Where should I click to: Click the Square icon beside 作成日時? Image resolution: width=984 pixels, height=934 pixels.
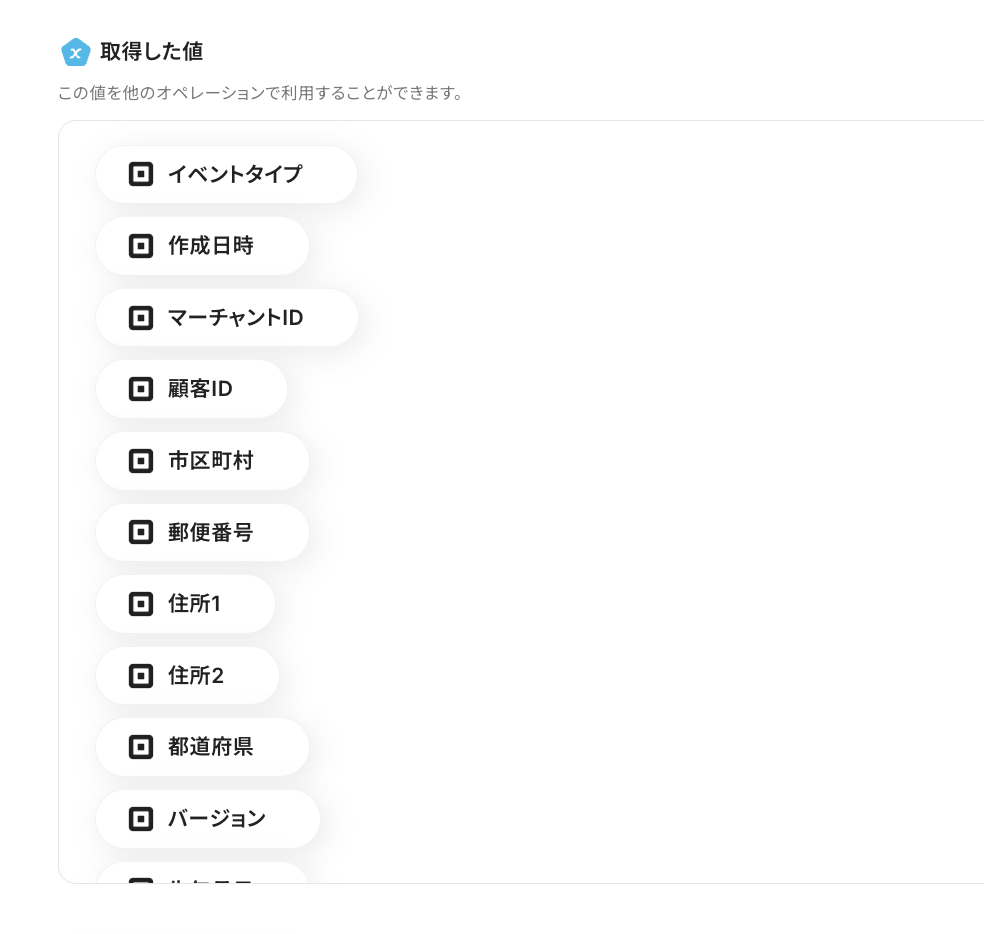point(141,246)
